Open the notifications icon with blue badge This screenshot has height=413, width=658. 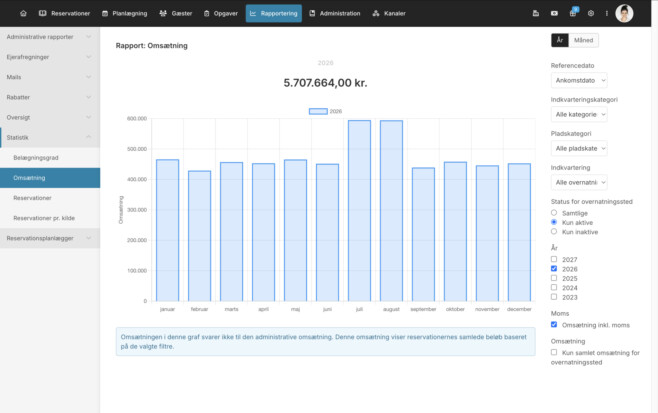[x=573, y=13]
